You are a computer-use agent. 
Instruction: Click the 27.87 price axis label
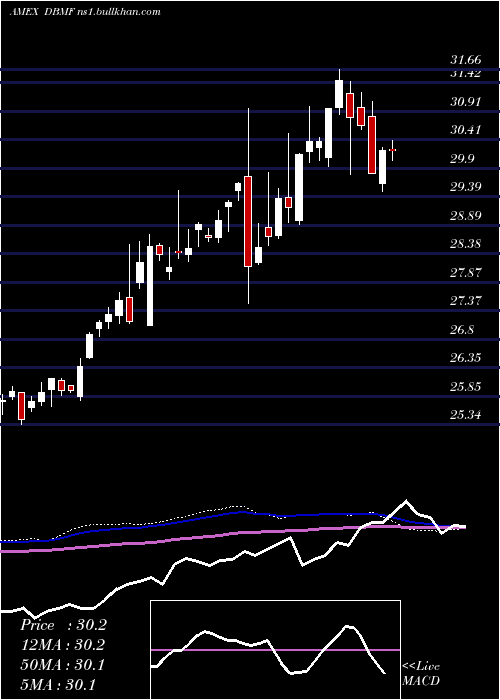(x=466, y=273)
